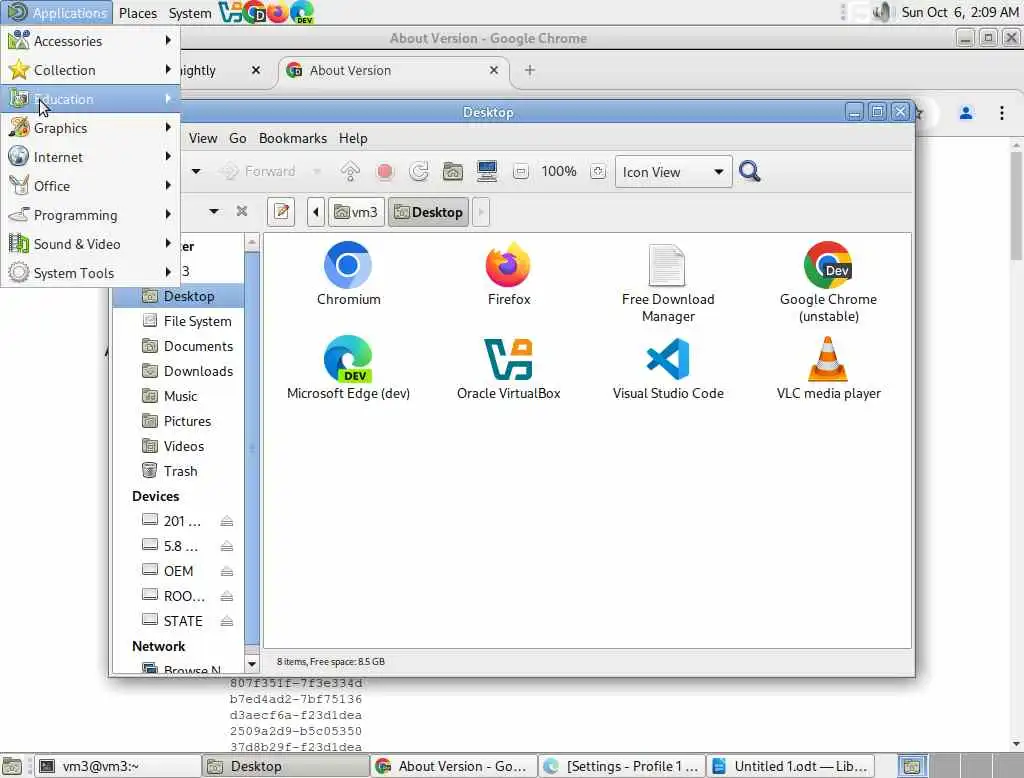Click the Chrome profile avatar icon
Screen dimensions: 1024x778
click(x=965, y=113)
